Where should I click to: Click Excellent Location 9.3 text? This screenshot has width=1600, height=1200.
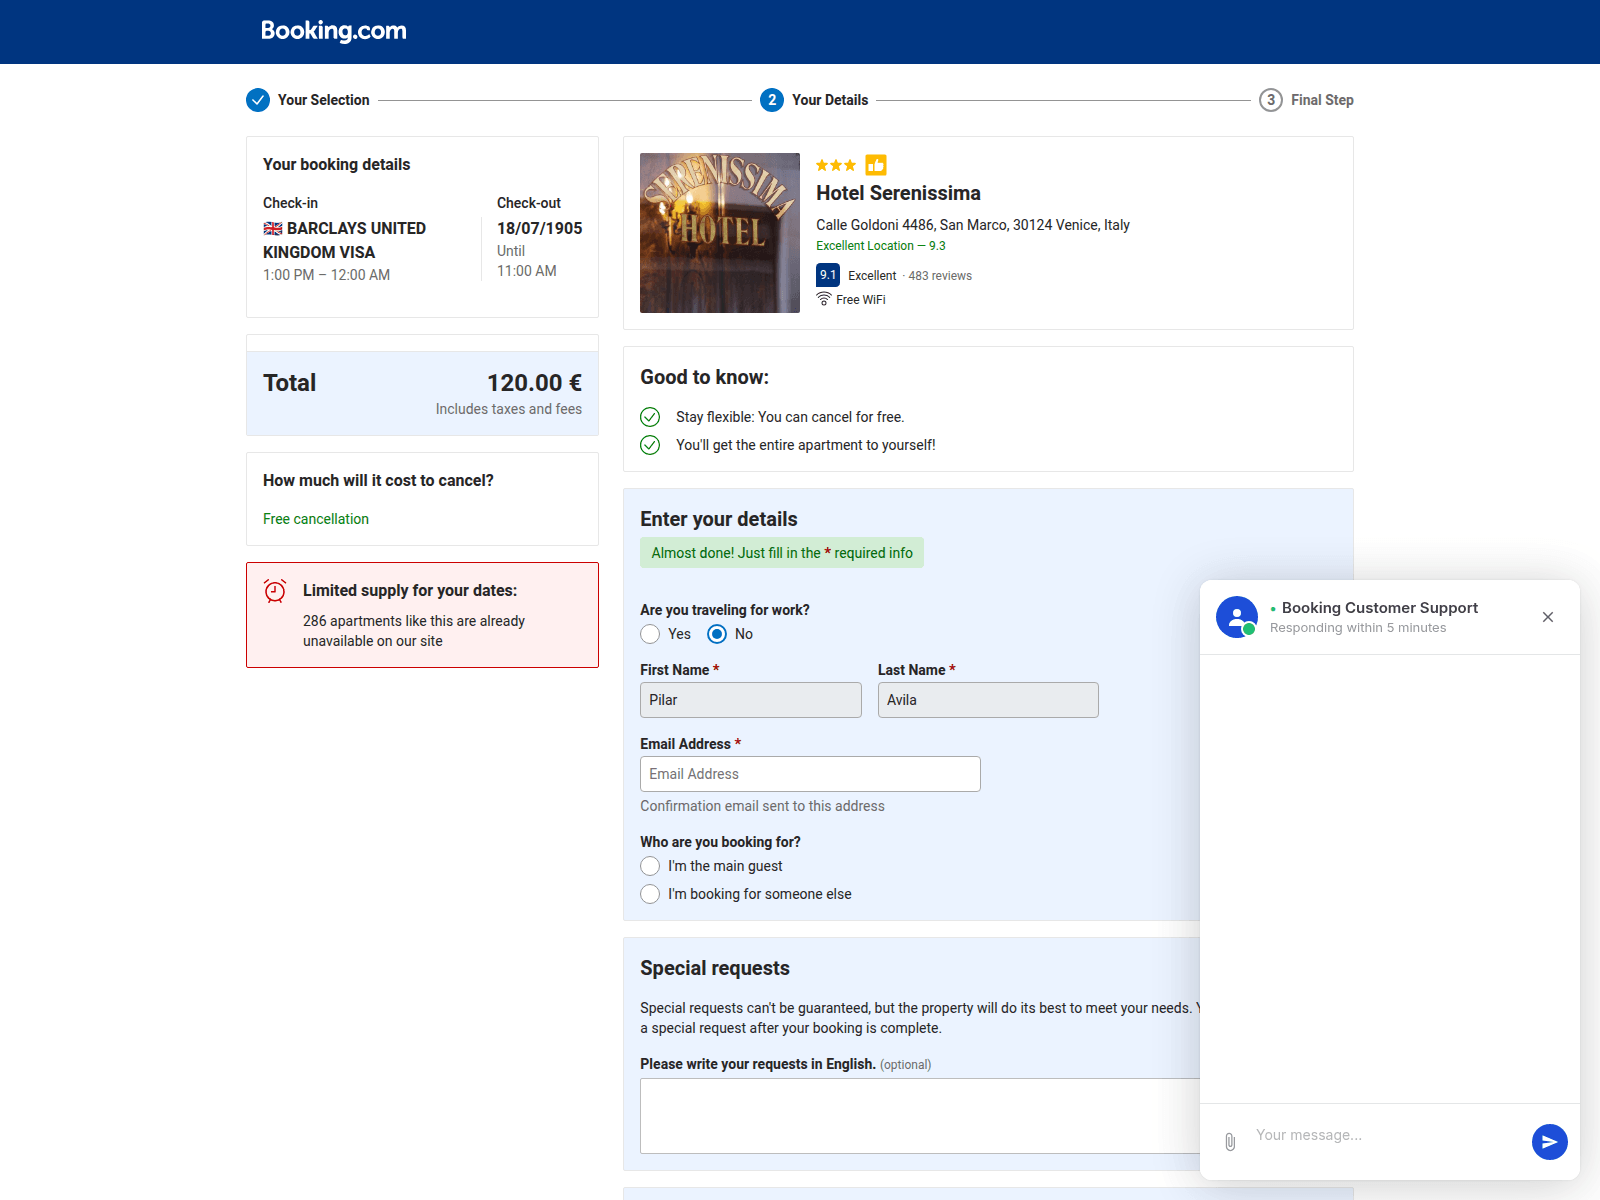pos(880,246)
